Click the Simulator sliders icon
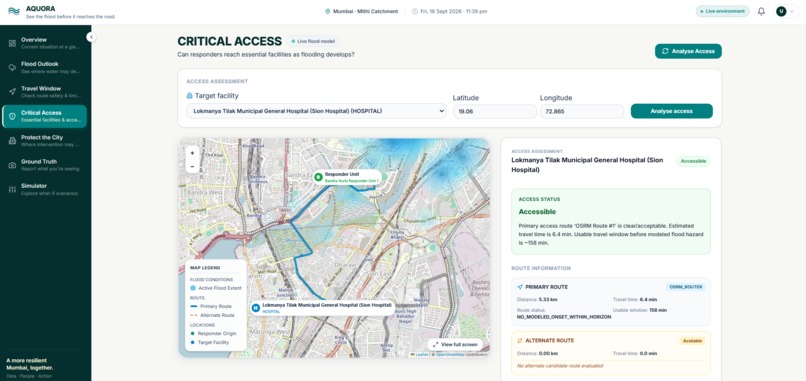The height and width of the screenshot is (381, 806). tap(12, 189)
